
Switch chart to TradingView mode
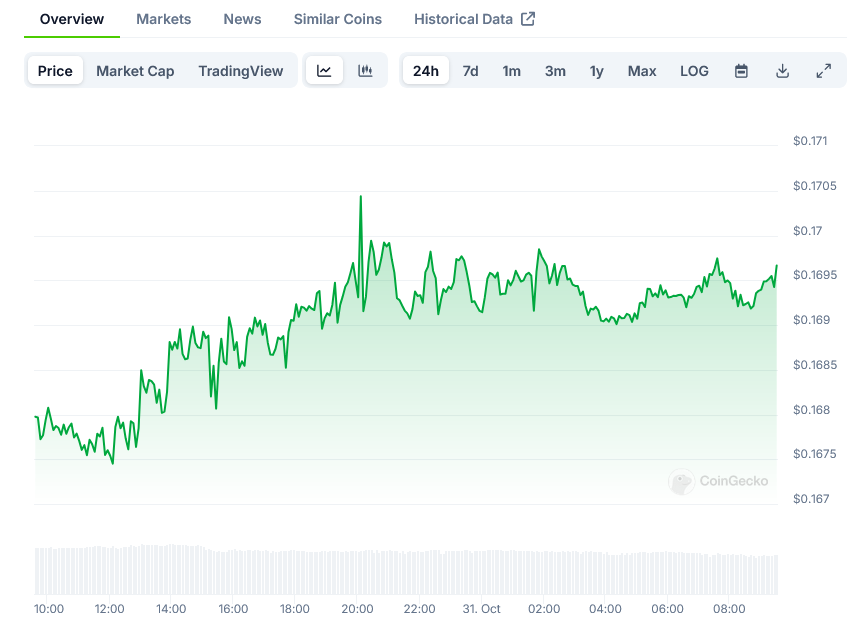tap(240, 71)
